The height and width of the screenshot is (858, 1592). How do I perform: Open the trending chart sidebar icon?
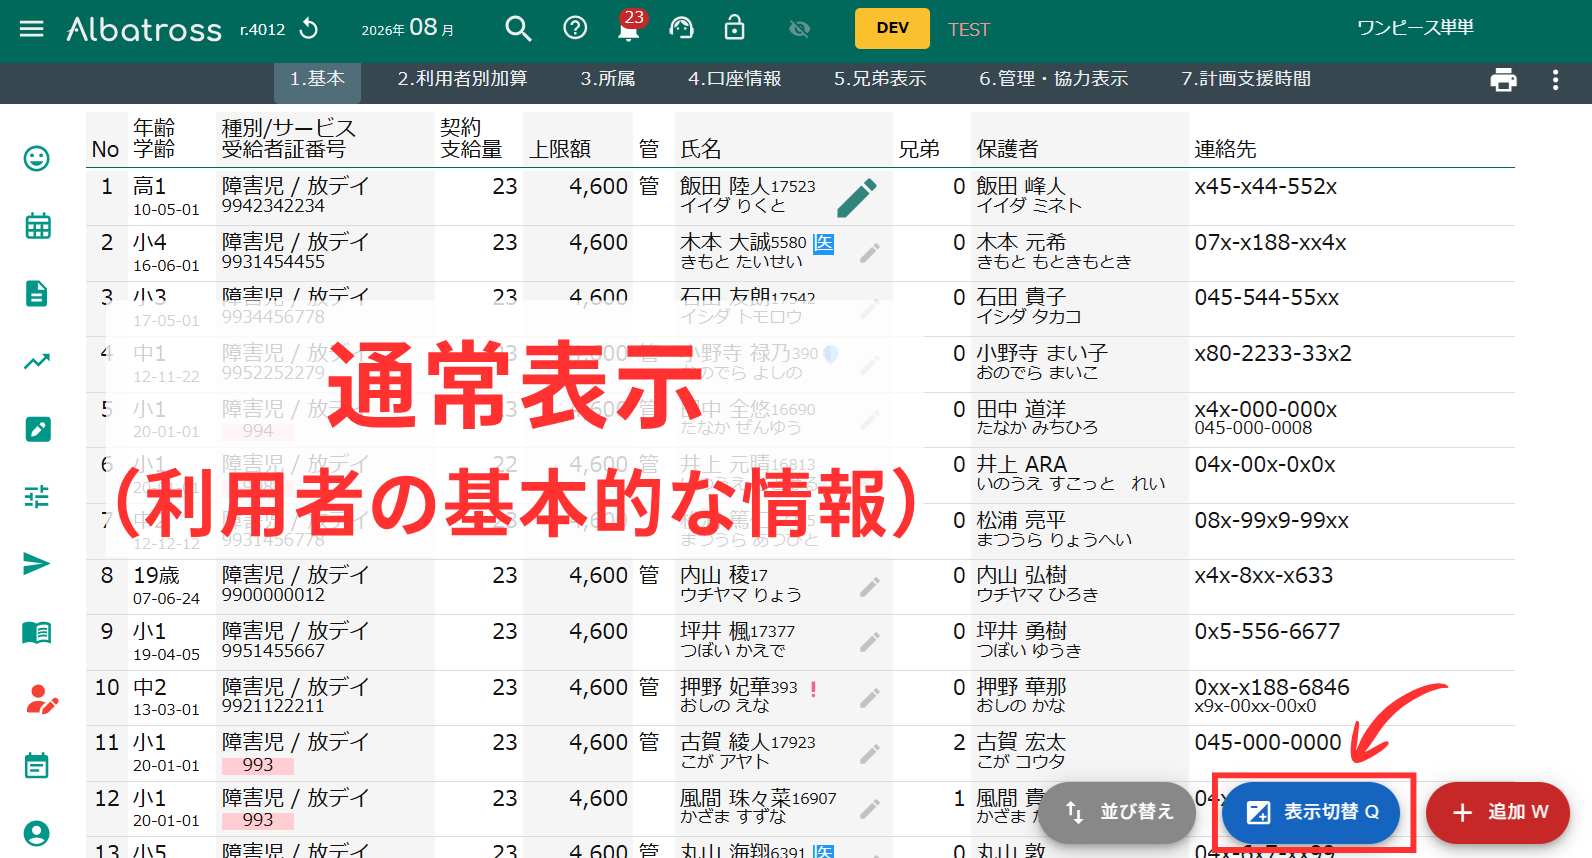pos(37,361)
